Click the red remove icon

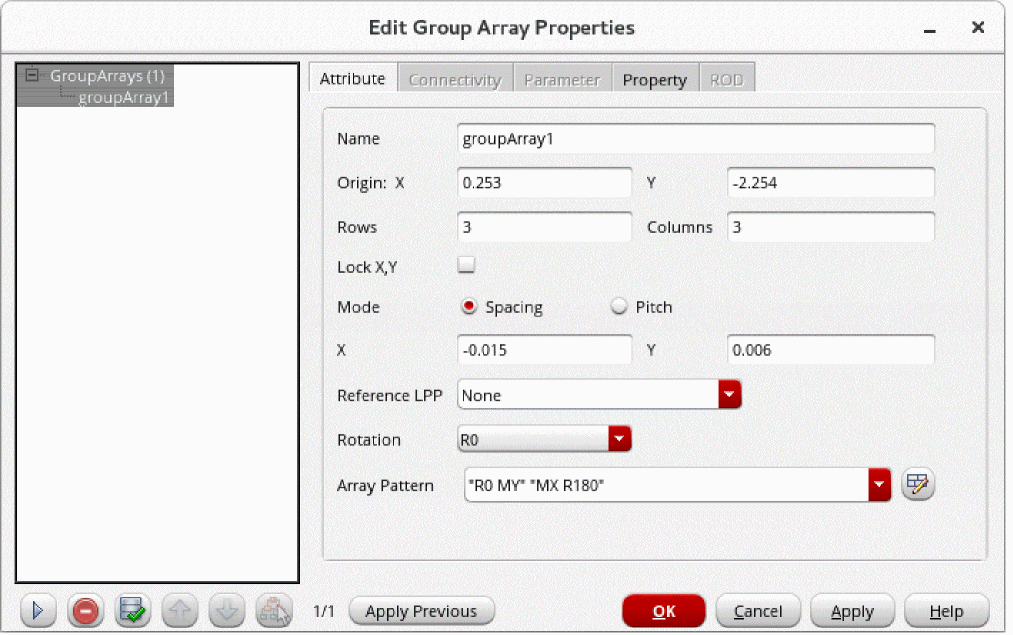tap(85, 610)
